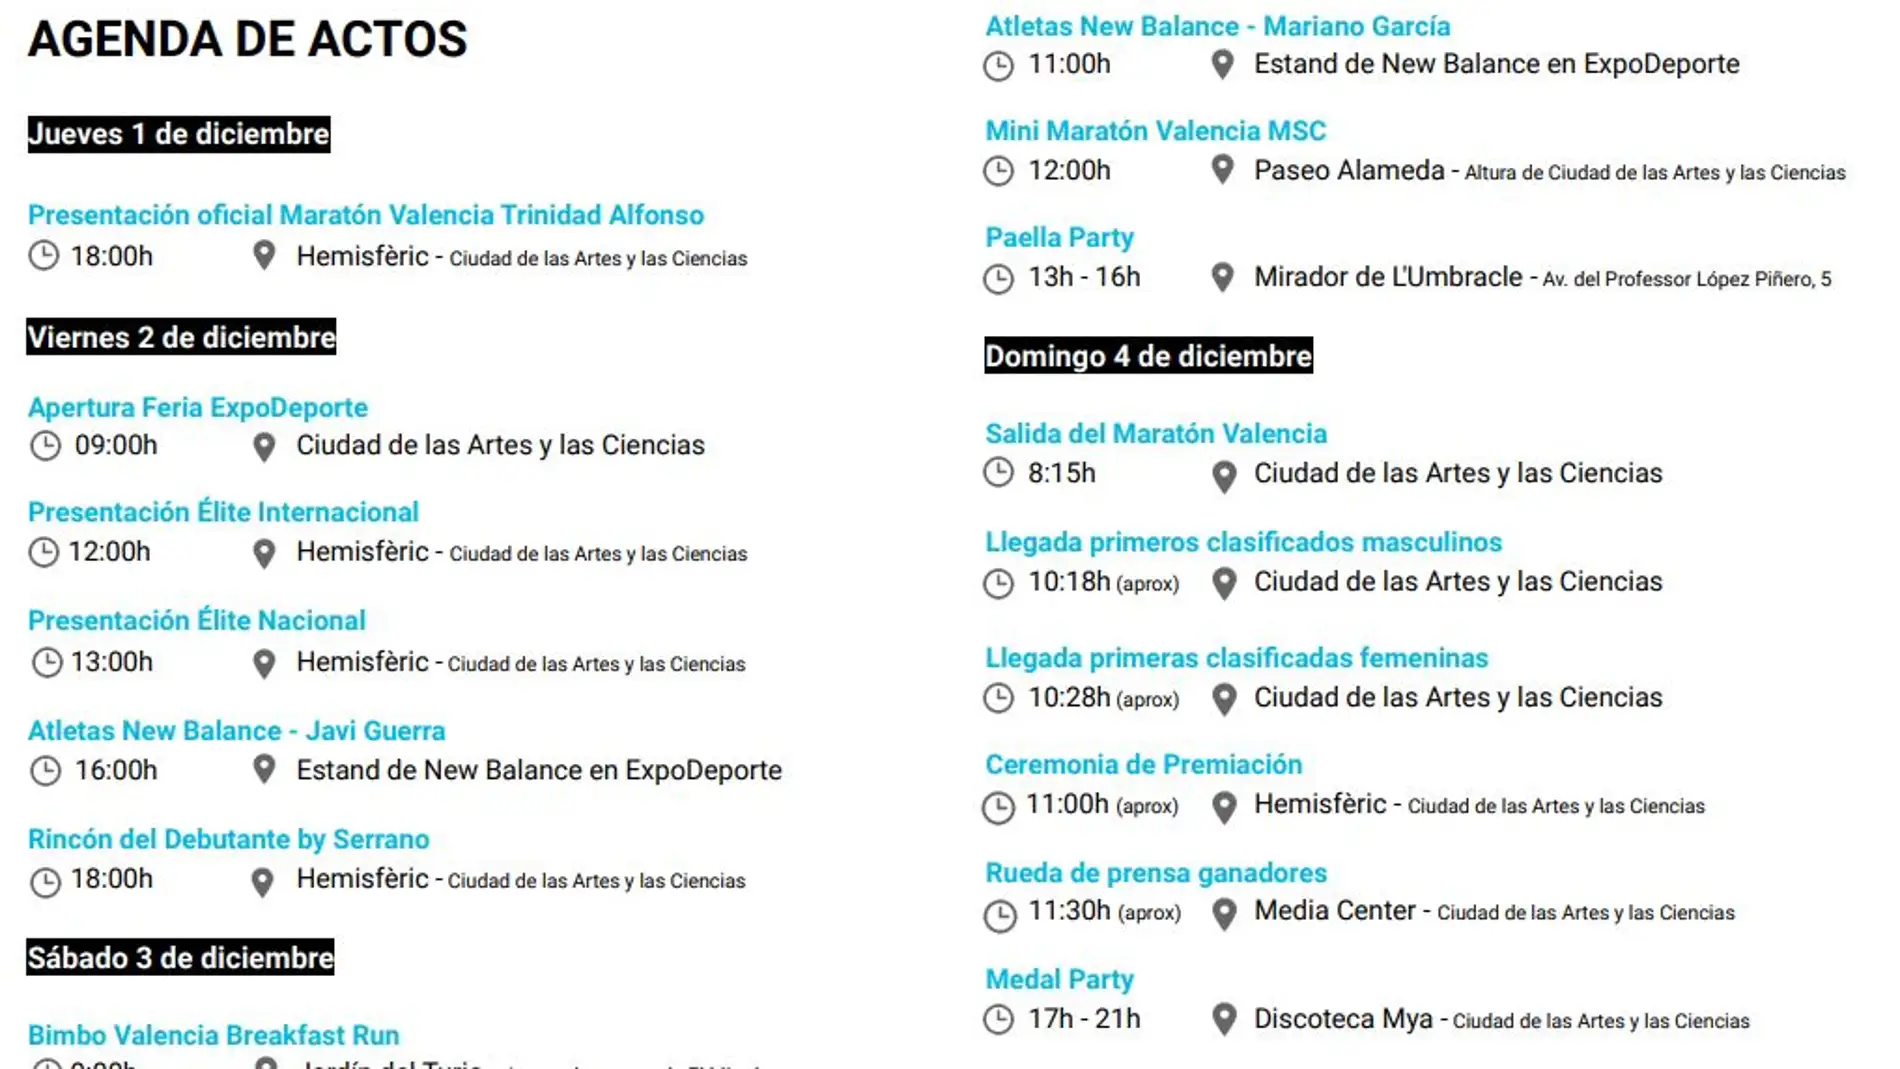The height and width of the screenshot is (1069, 1900).
Task: Click the clock icon beside 18:00h Rincón del Debutante
Action: (45, 882)
